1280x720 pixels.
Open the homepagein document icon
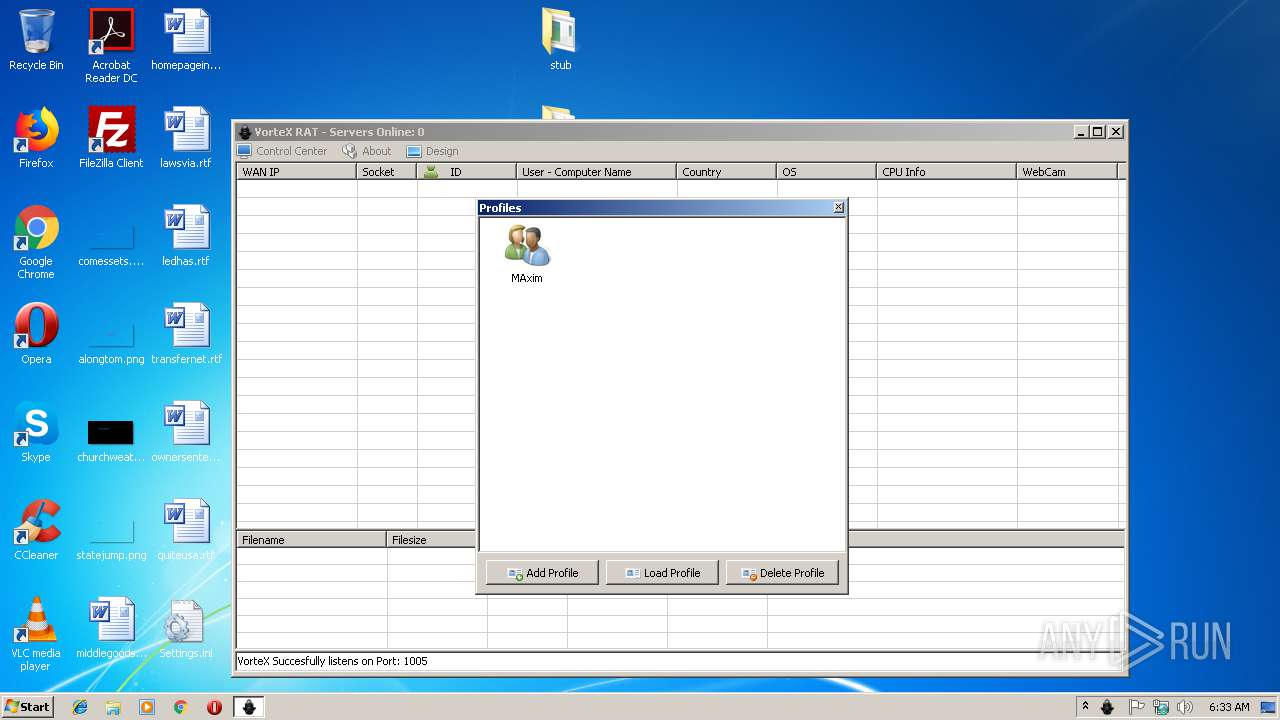click(x=186, y=40)
